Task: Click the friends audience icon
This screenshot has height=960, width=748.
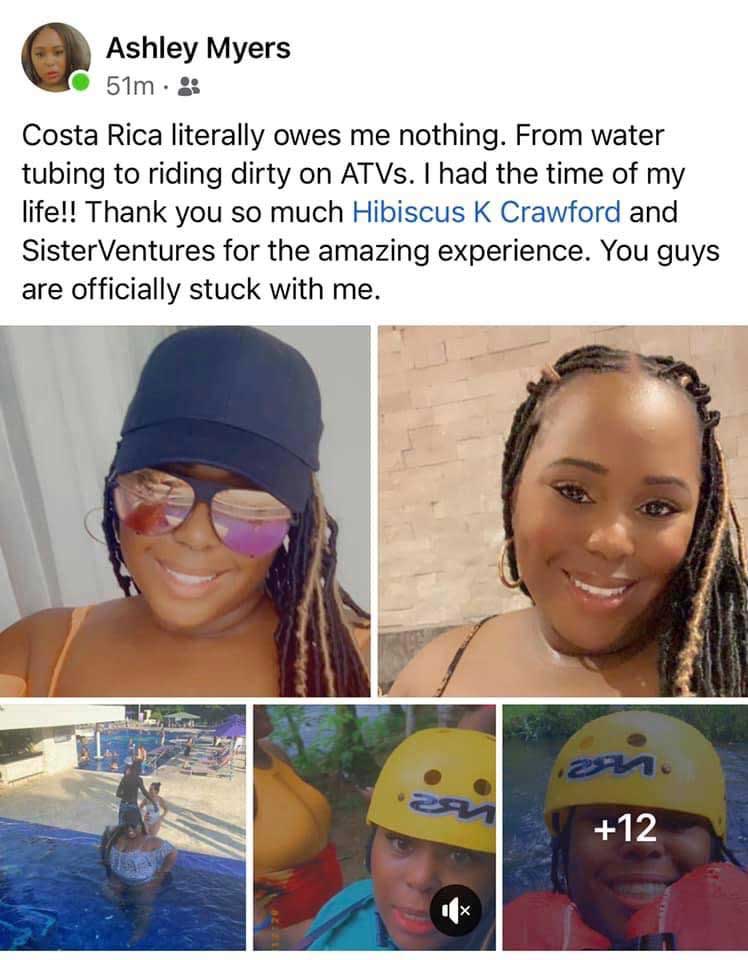Action: pos(189,87)
